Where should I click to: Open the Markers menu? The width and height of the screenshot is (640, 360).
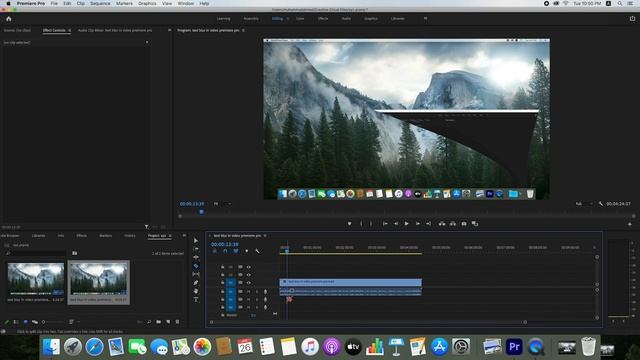pos(124,3)
